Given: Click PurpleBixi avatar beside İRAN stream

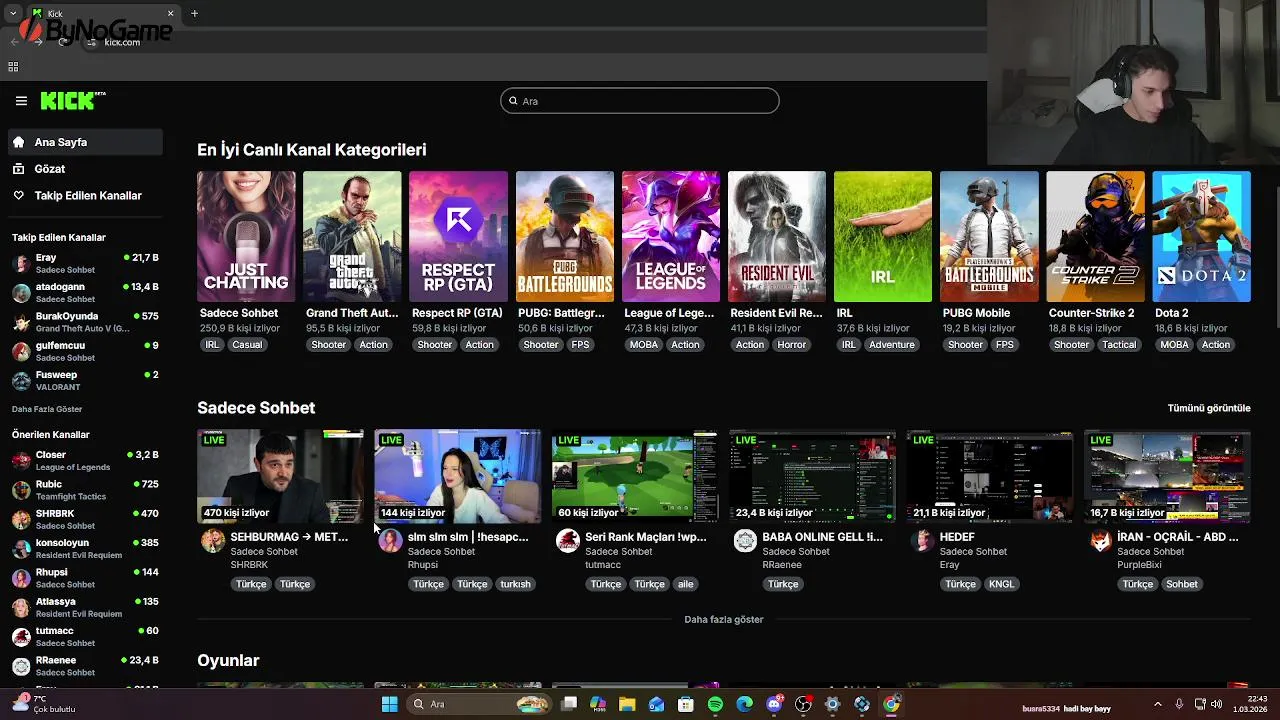Looking at the screenshot, I should pyautogui.click(x=1100, y=541).
